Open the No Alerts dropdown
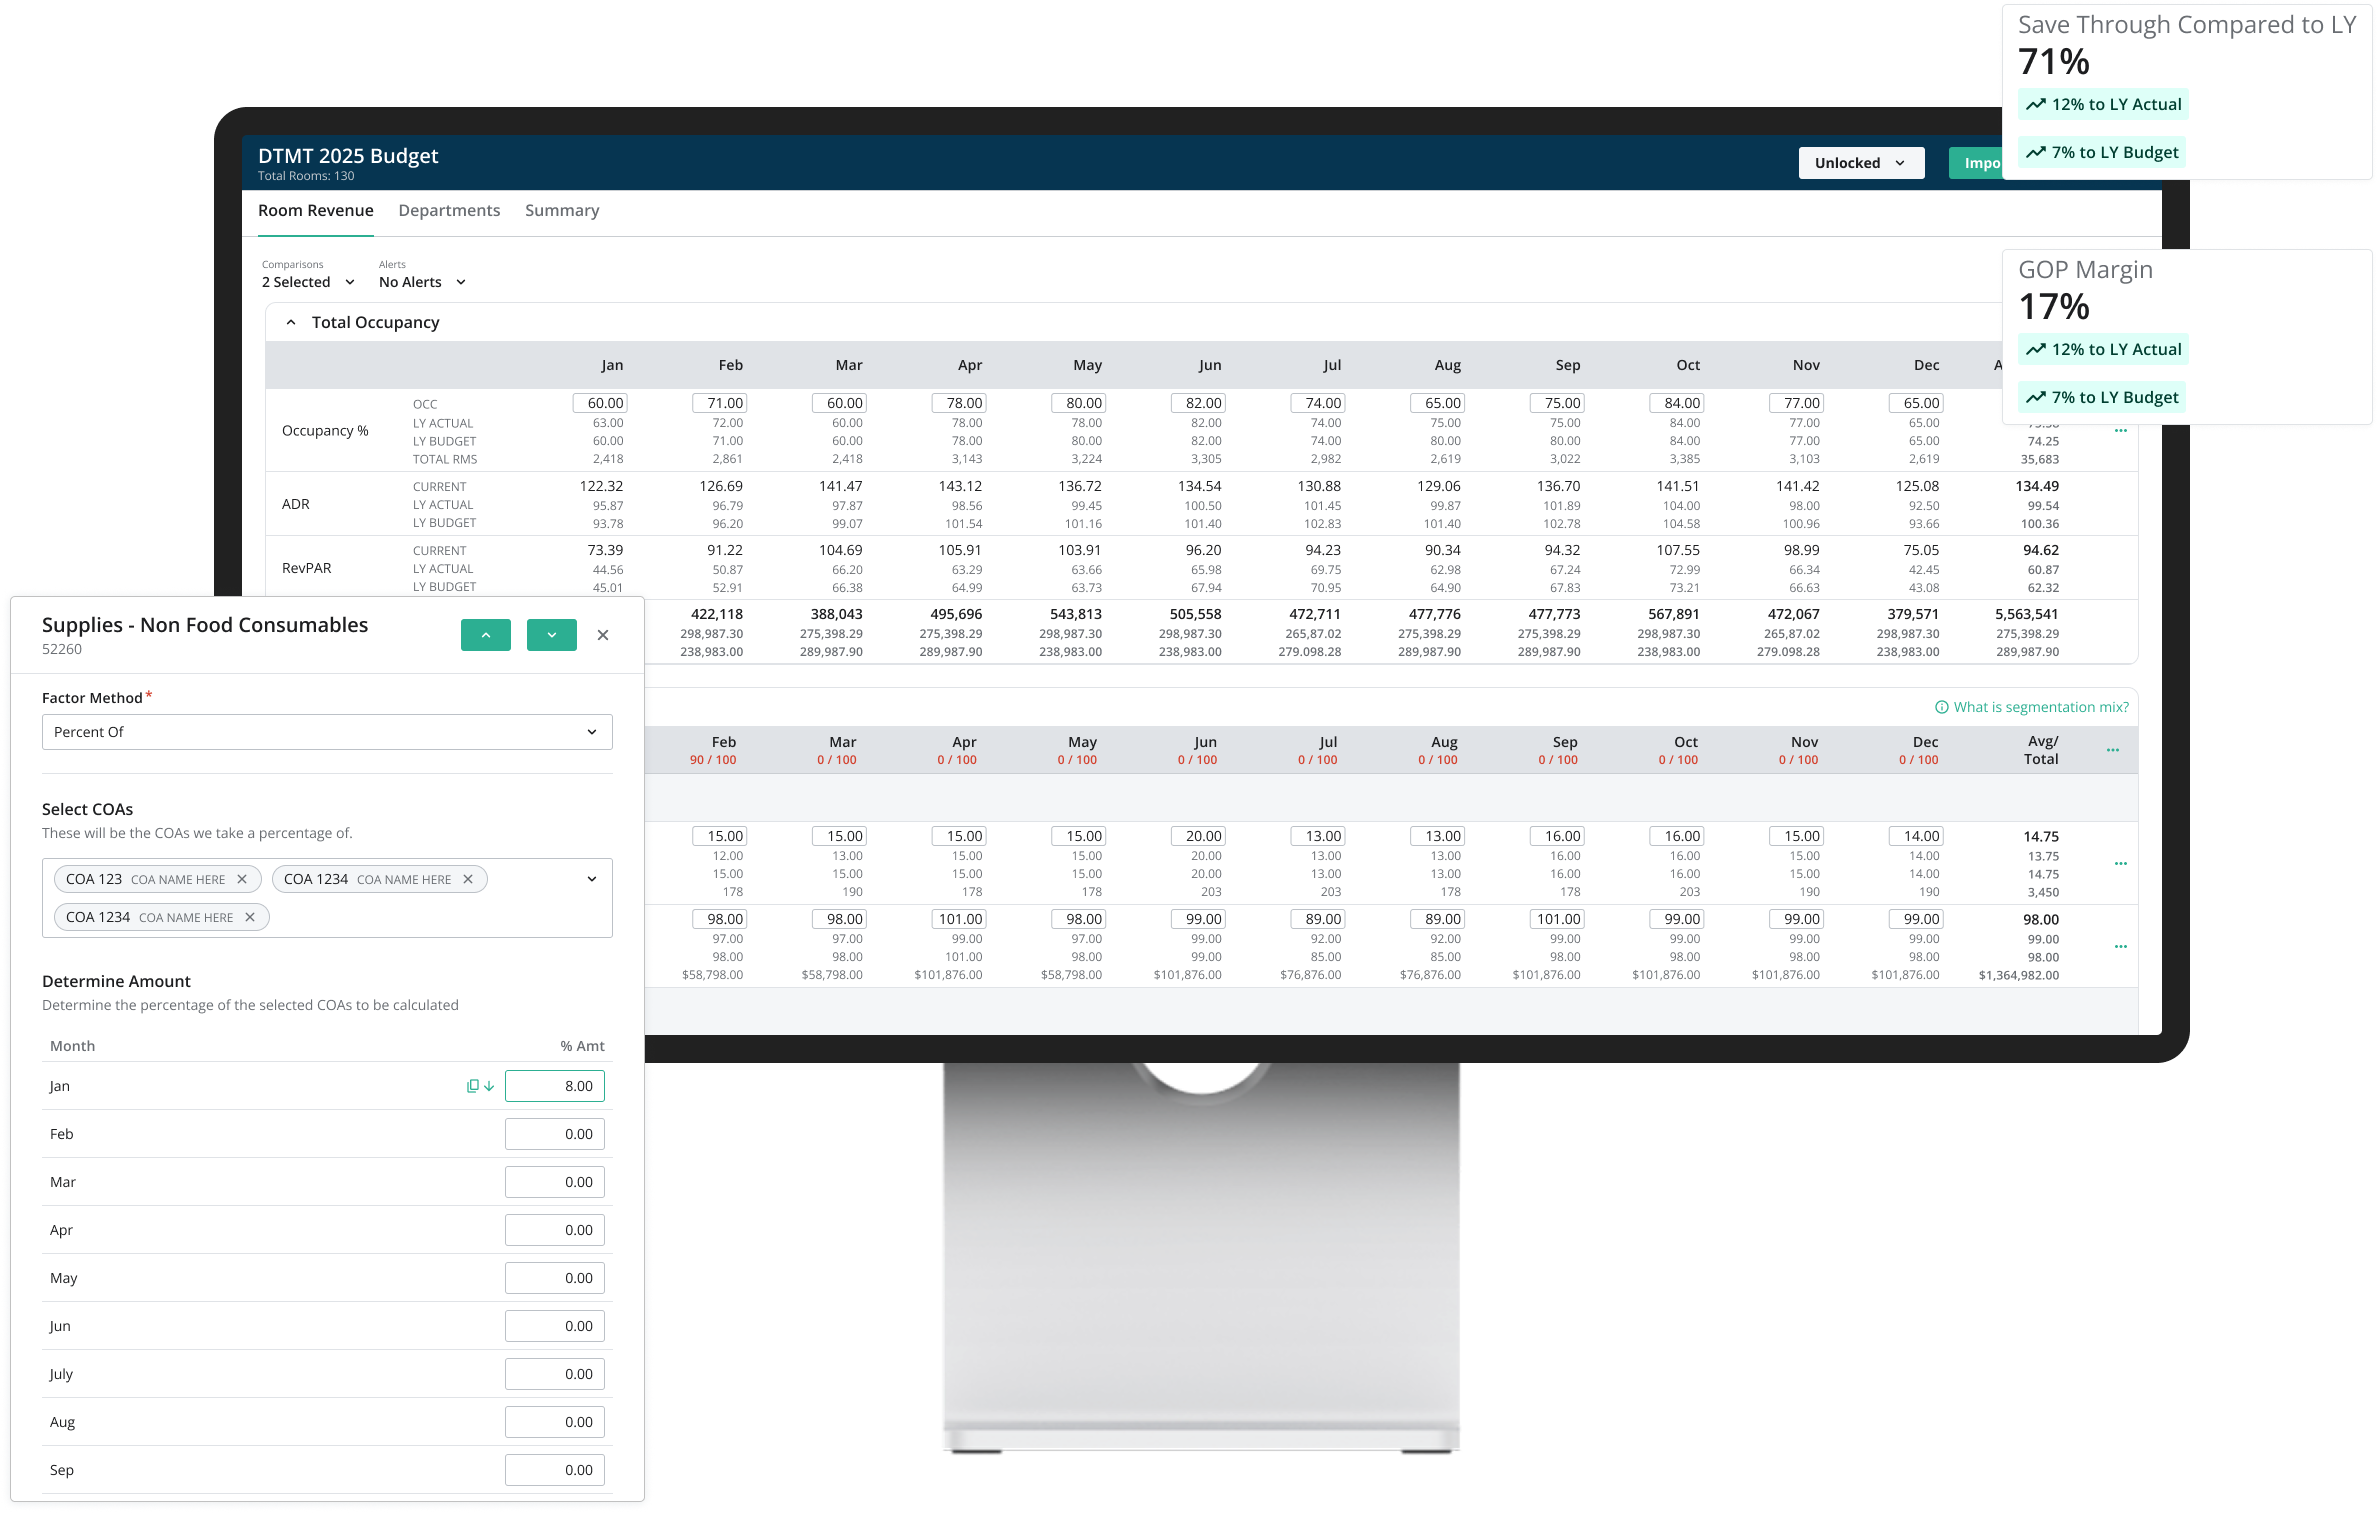Viewport: 2379px width, 1513px height. coord(422,282)
